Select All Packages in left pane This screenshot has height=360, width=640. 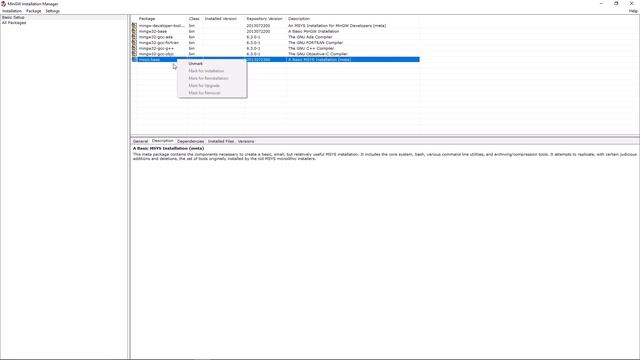[14, 23]
